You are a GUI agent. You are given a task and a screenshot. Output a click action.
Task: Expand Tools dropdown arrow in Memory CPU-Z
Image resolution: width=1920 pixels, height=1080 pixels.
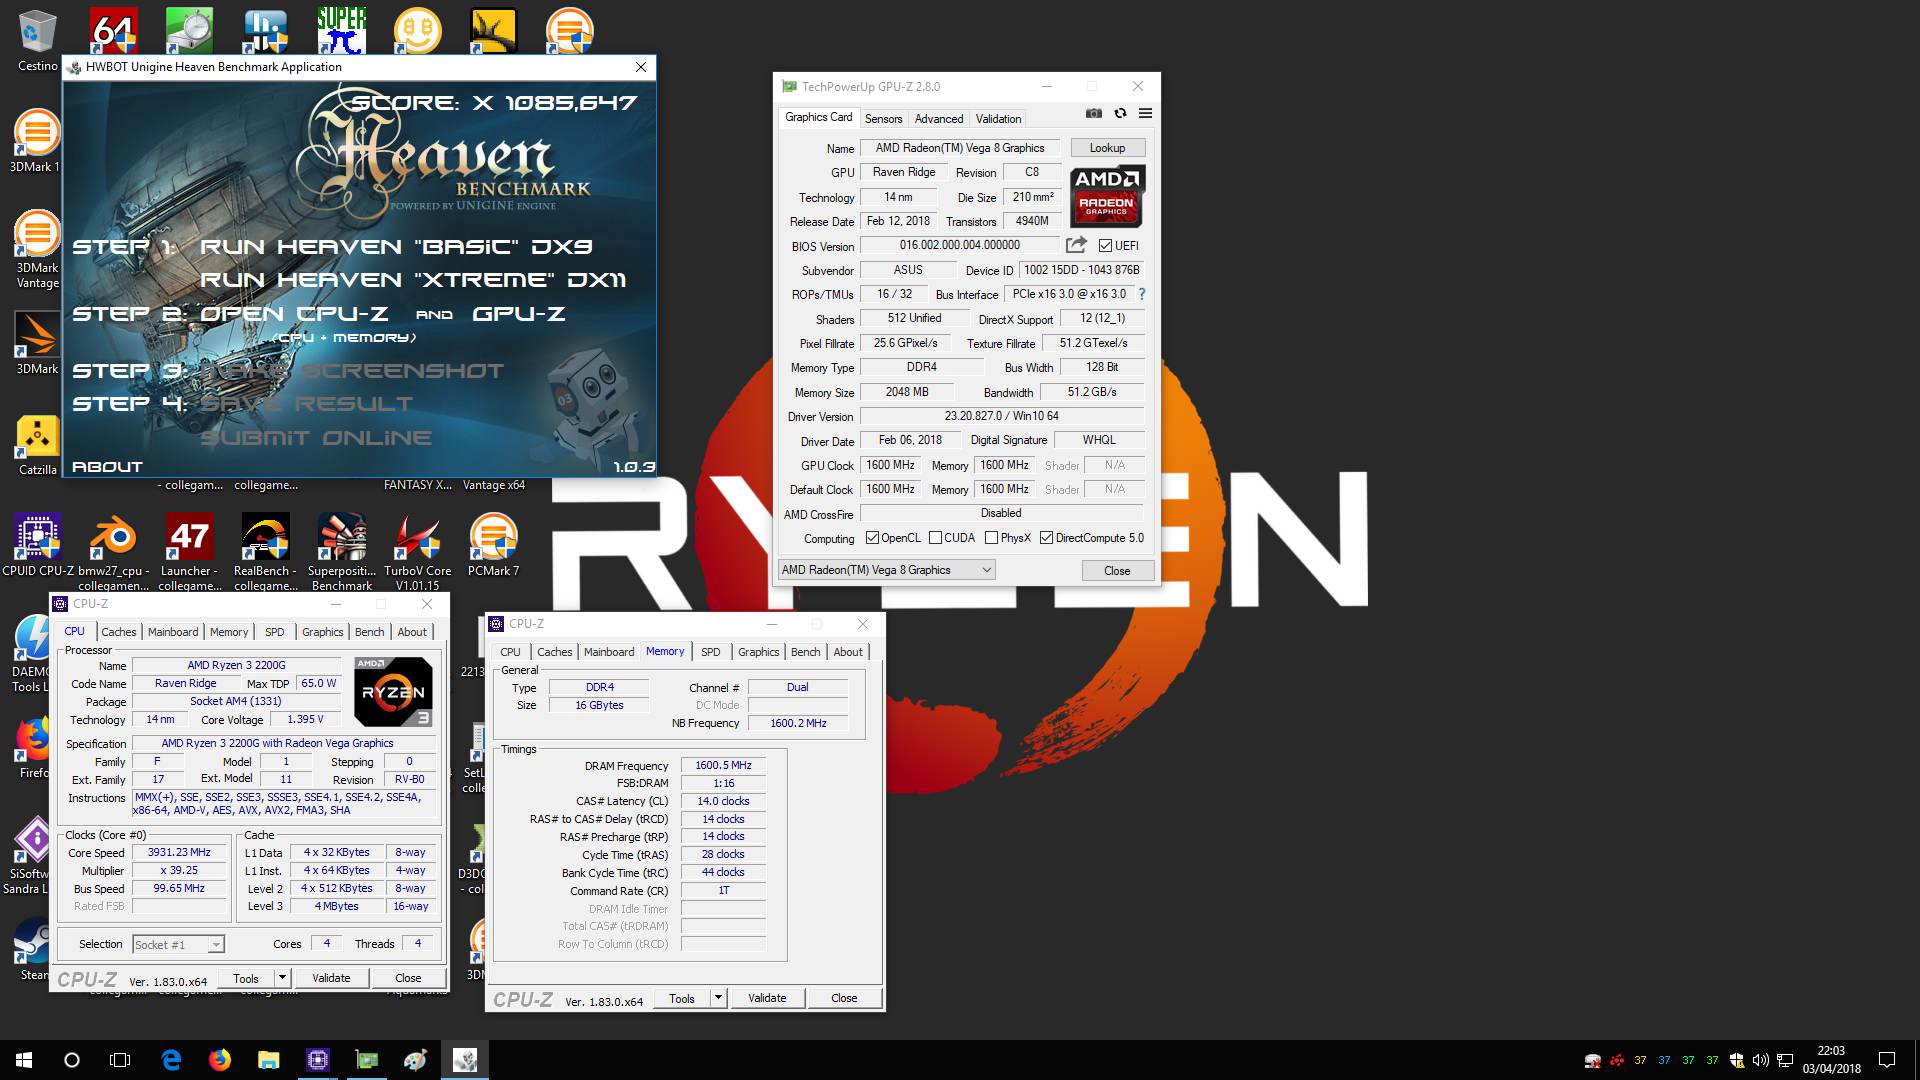tap(718, 998)
